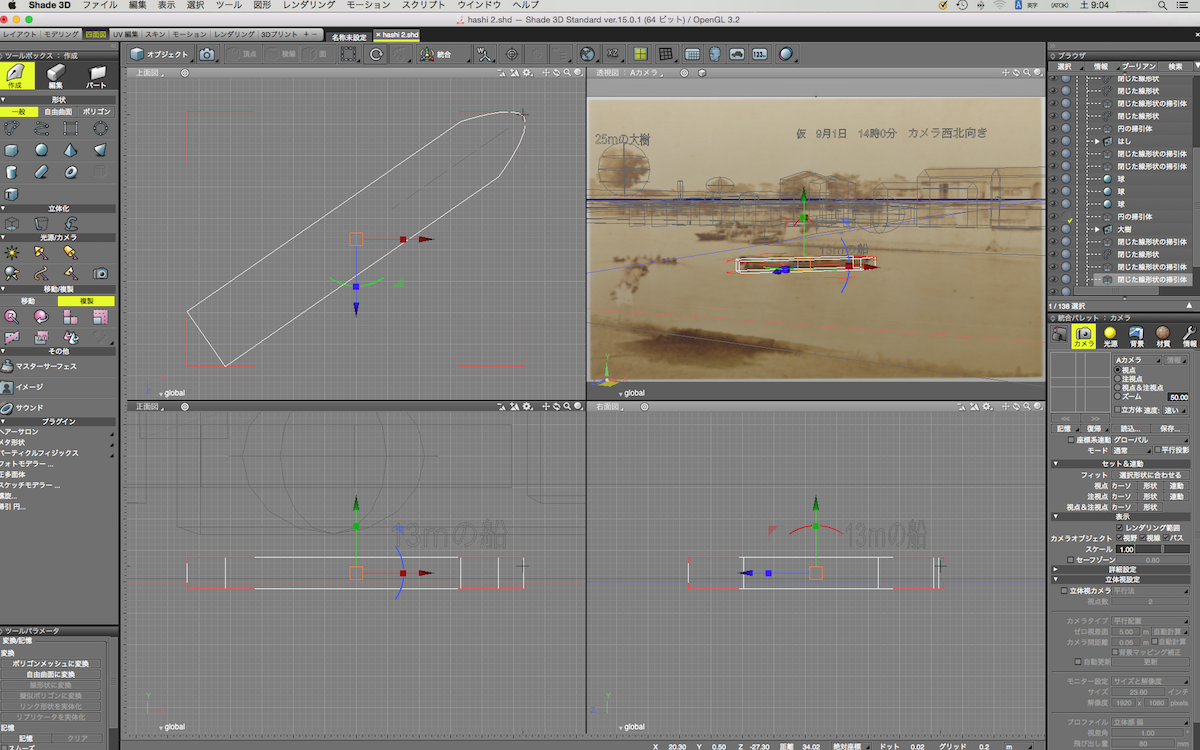Switch to the 自由曲面 shape tab
Screen dimensions: 1200x750
click(58, 112)
